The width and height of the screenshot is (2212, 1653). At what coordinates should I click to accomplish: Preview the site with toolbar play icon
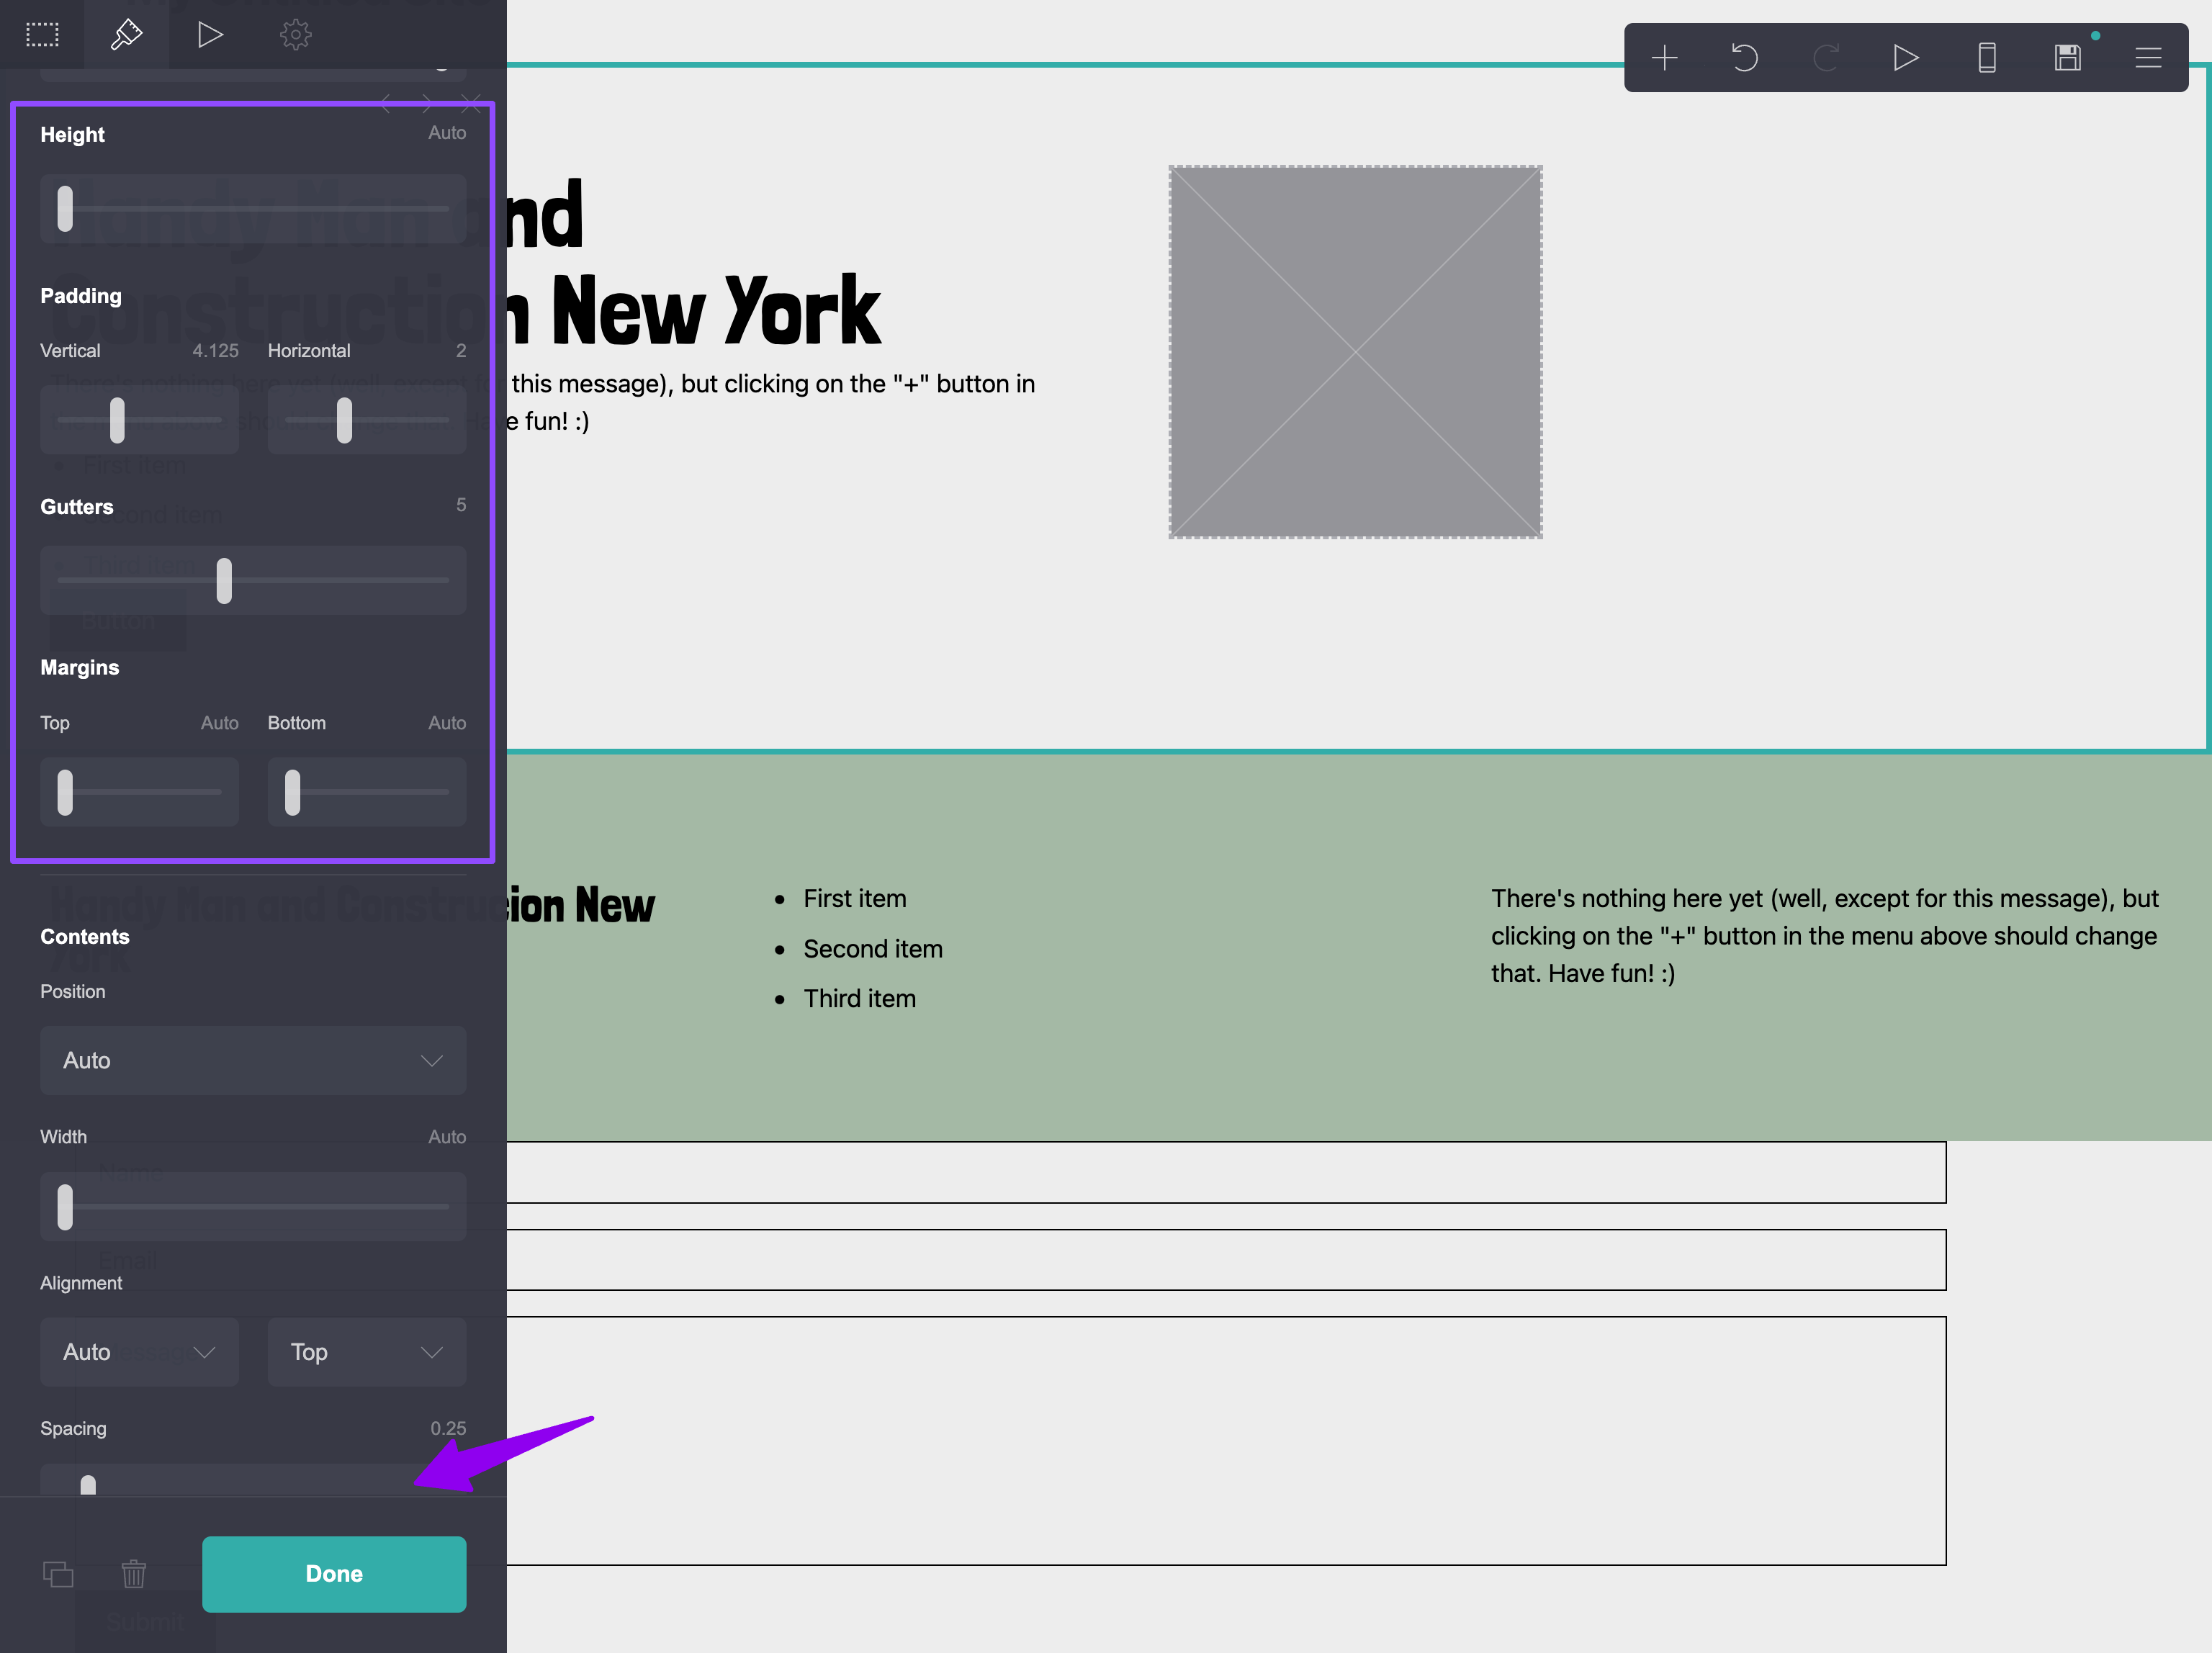pos(1906,58)
